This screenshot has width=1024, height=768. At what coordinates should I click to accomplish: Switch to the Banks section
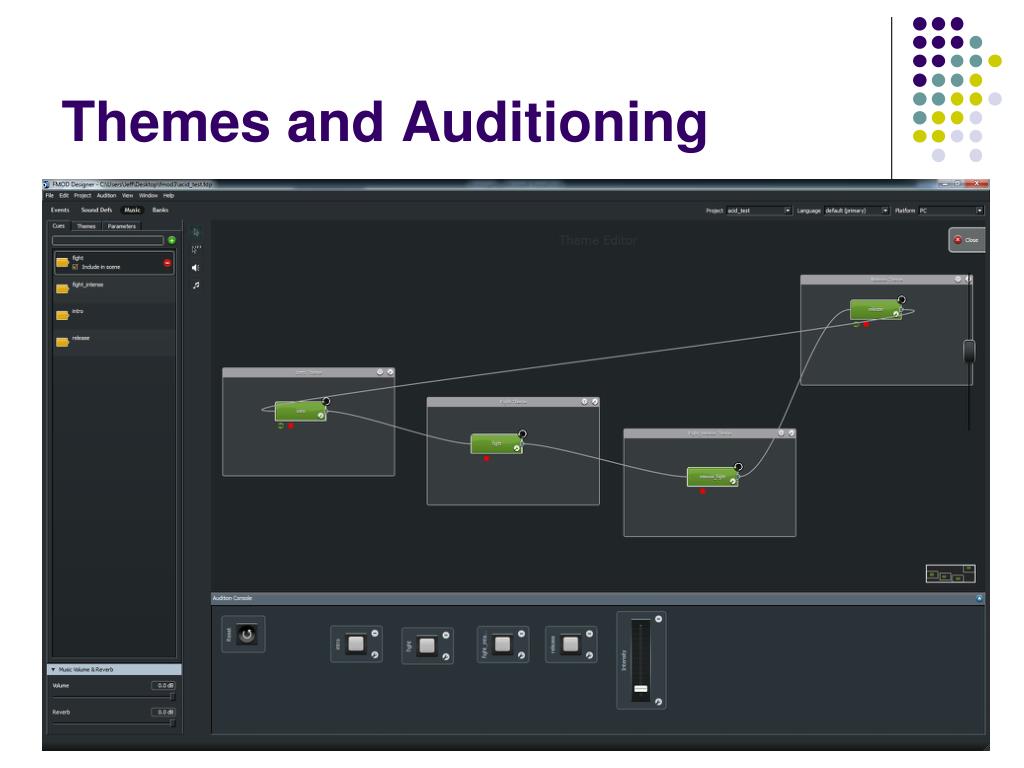[161, 210]
